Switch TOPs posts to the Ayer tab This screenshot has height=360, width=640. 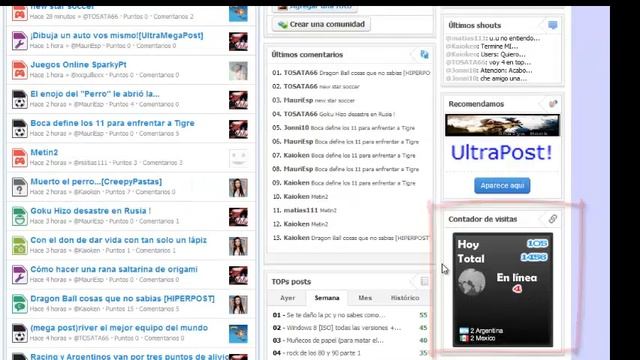(287, 298)
